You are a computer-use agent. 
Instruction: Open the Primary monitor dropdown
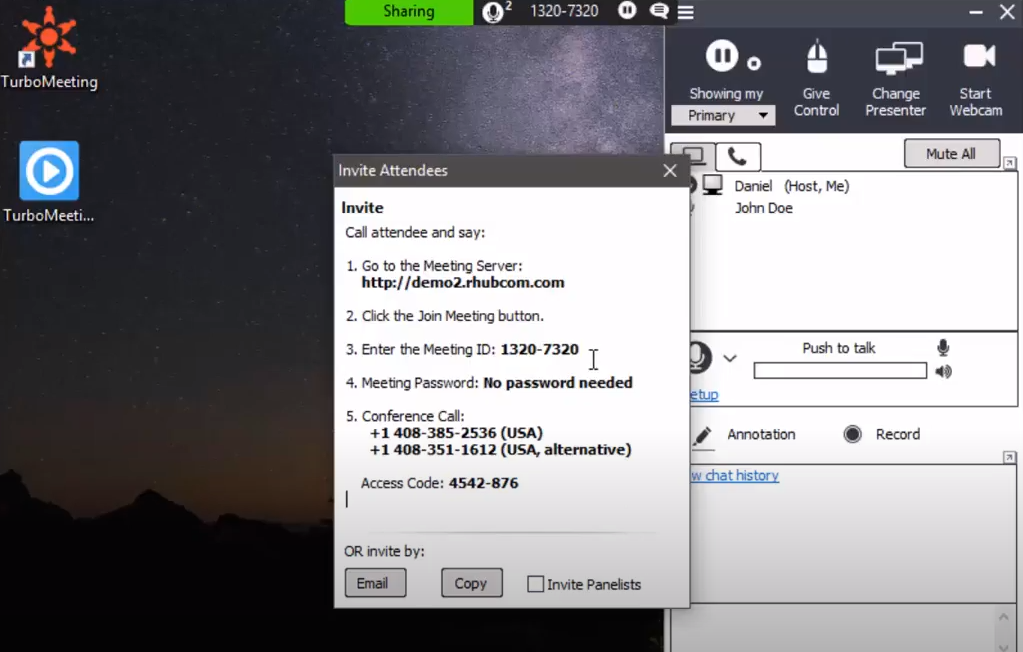tap(722, 115)
